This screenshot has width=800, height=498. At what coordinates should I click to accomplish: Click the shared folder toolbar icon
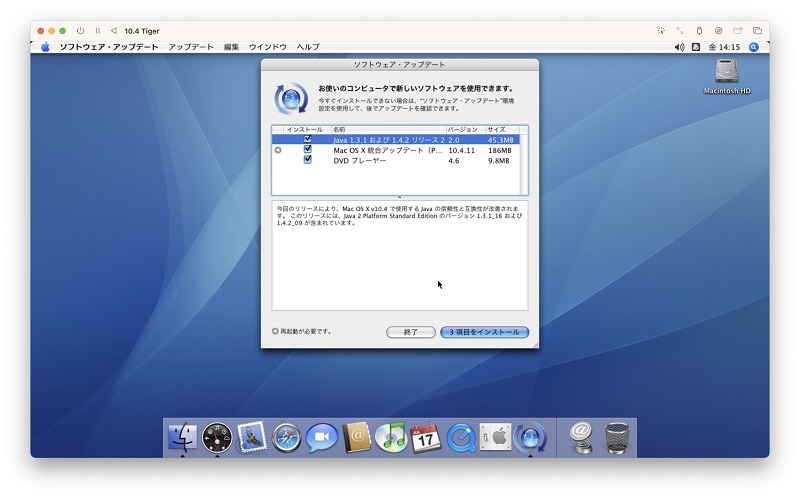(x=738, y=31)
